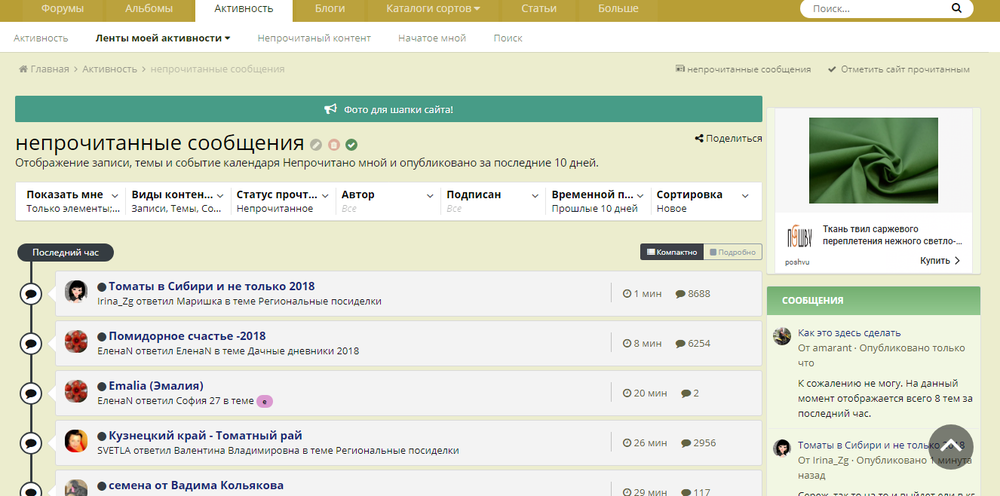This screenshot has width=1000, height=496.
Task: Click the home icon in breadcrumb
Action: [23, 69]
